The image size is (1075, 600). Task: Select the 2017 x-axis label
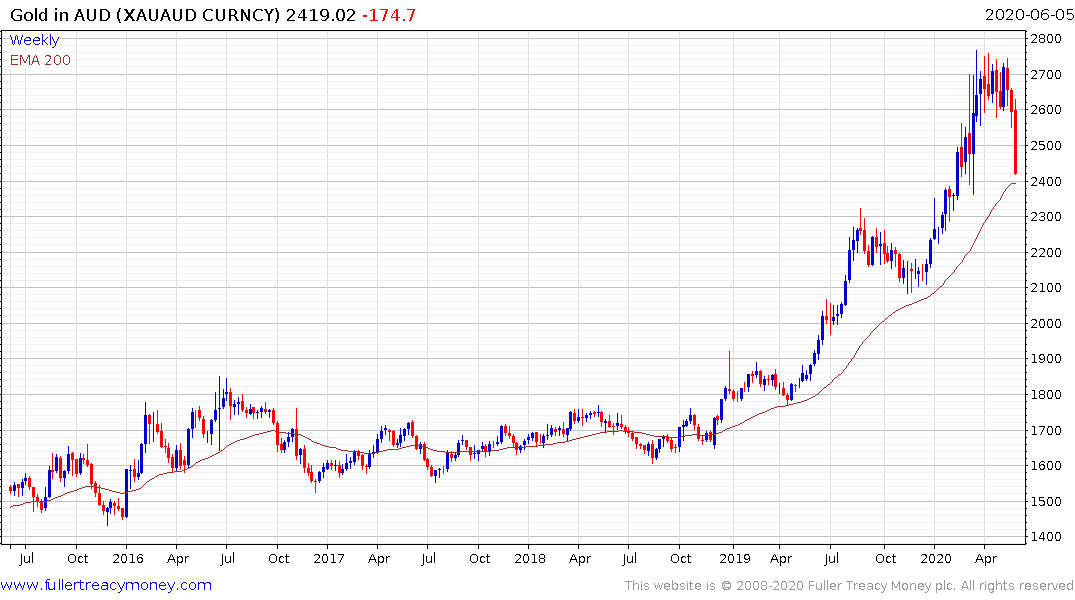tap(328, 558)
